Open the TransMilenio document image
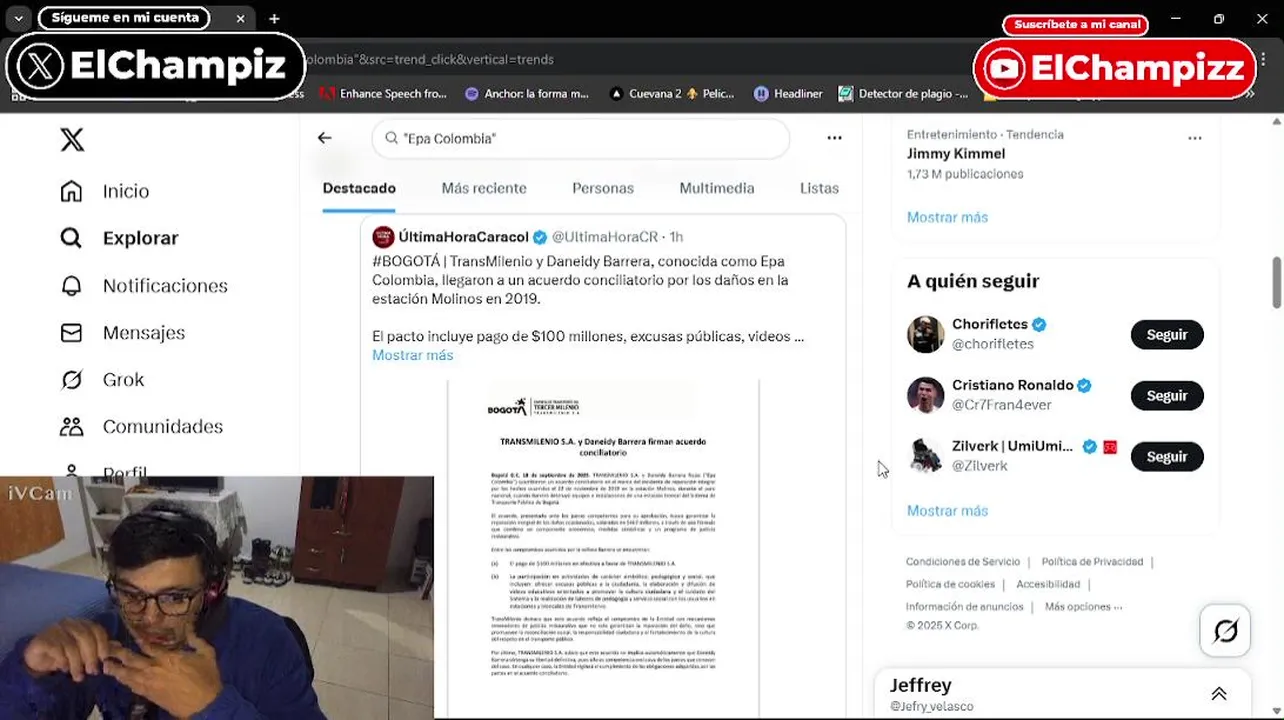The image size is (1284, 720). point(603,550)
